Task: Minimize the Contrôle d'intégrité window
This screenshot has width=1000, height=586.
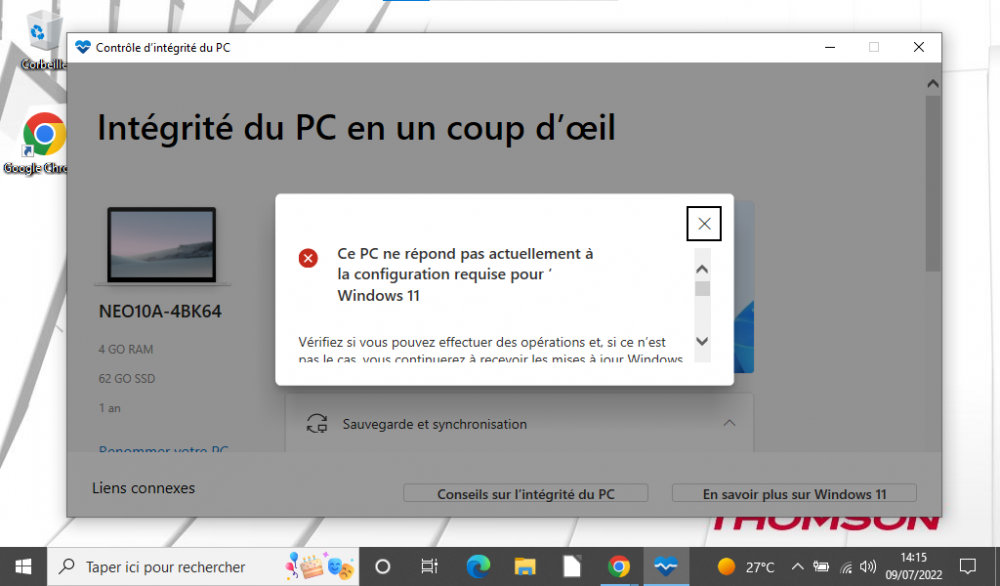Action: (x=830, y=47)
